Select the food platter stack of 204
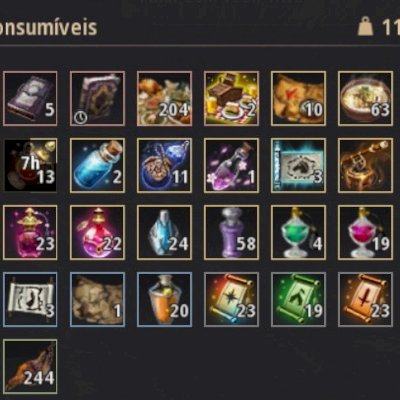The height and width of the screenshot is (400, 400). [164, 98]
